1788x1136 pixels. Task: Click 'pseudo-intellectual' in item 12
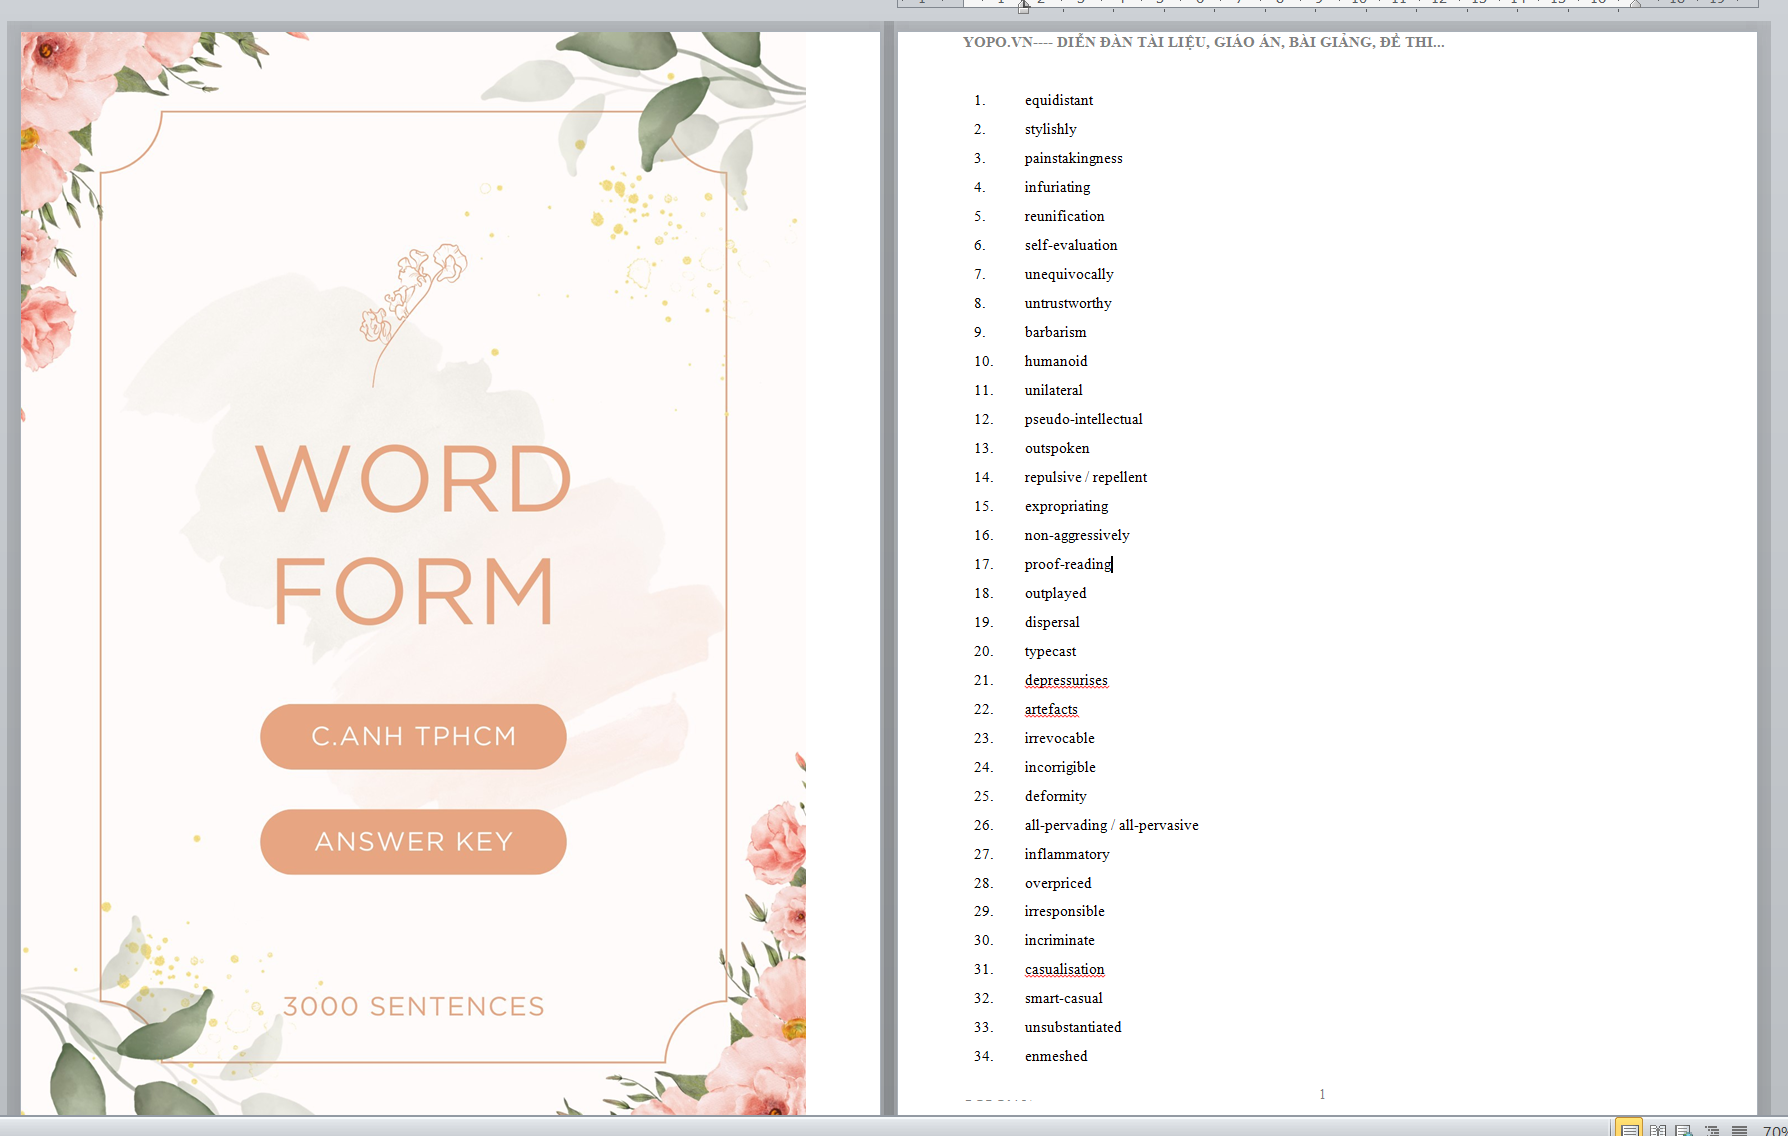[x=1083, y=419]
